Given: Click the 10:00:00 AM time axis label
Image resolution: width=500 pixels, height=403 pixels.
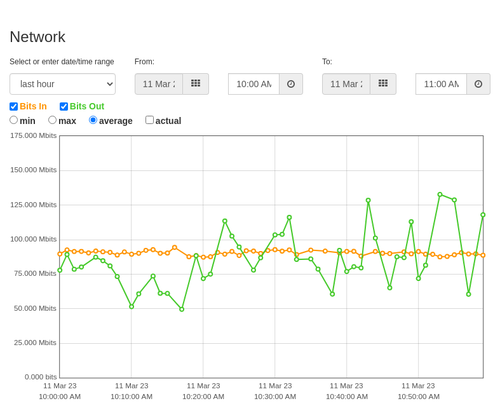Looking at the screenshot, I should [60, 397].
